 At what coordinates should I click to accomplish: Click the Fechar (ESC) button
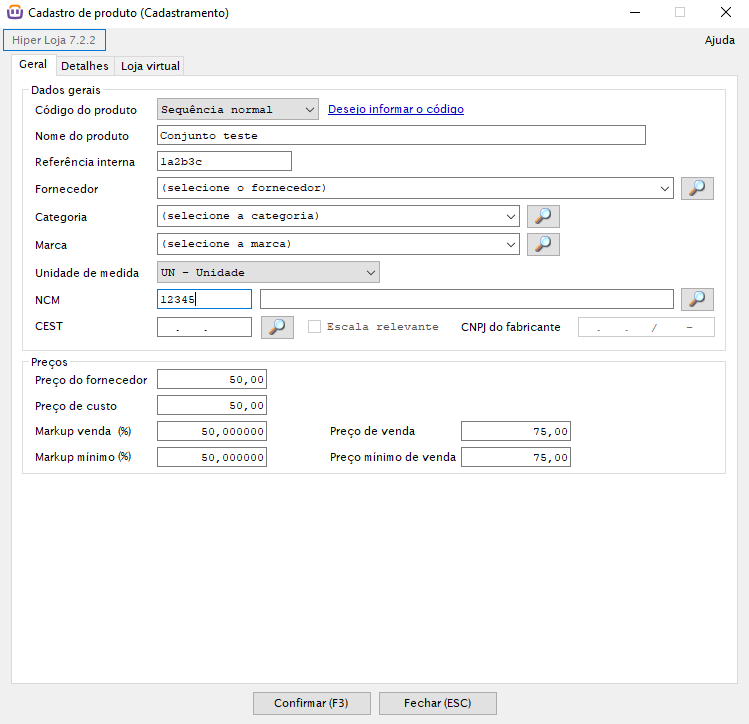click(x=438, y=703)
